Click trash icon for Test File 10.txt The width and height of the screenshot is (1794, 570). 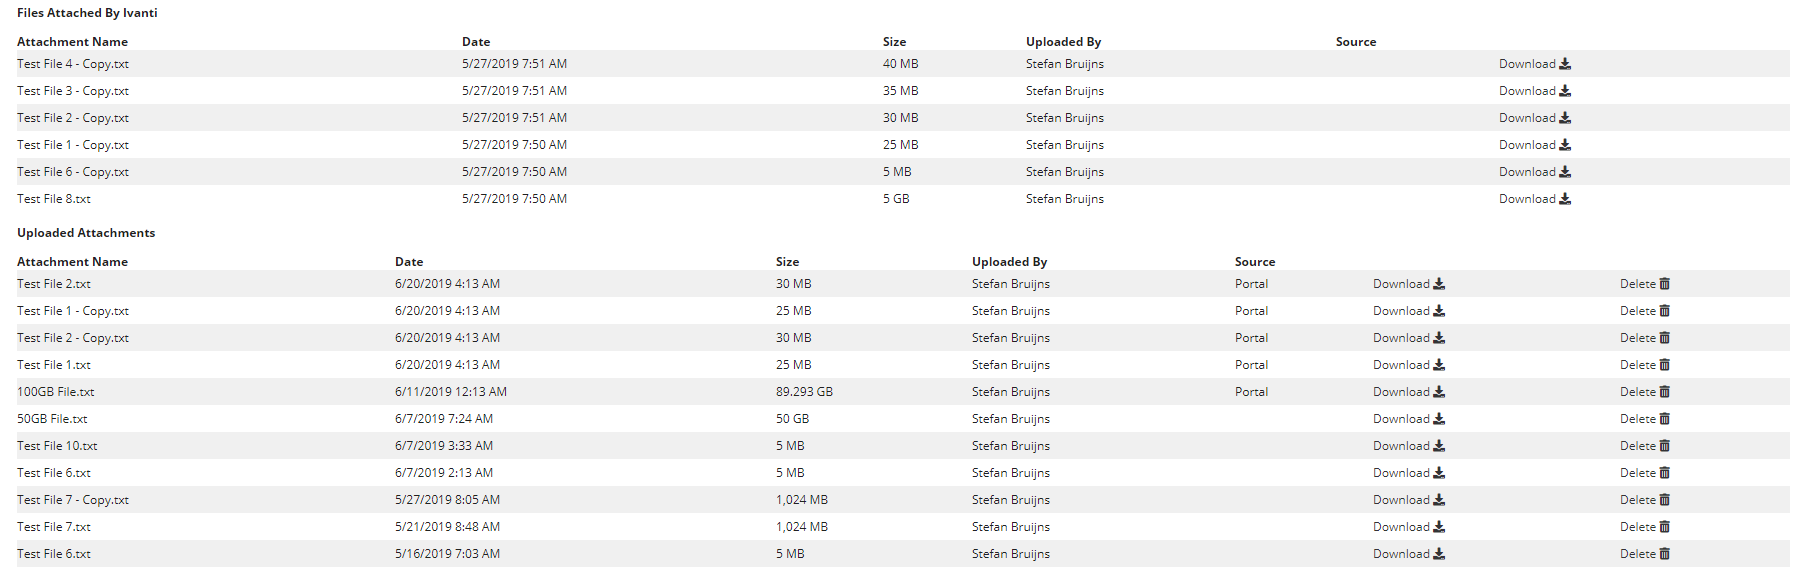(1665, 446)
